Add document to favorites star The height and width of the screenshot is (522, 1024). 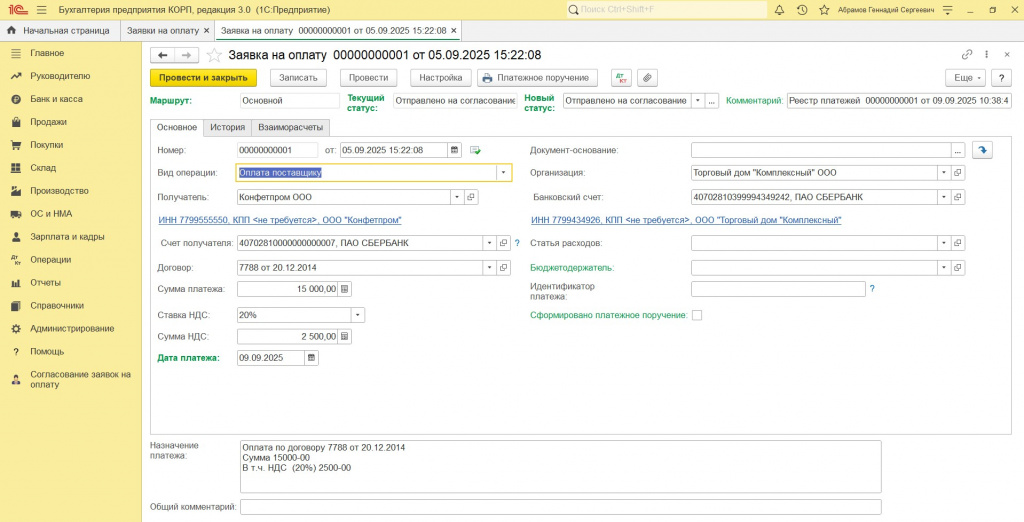(x=214, y=56)
